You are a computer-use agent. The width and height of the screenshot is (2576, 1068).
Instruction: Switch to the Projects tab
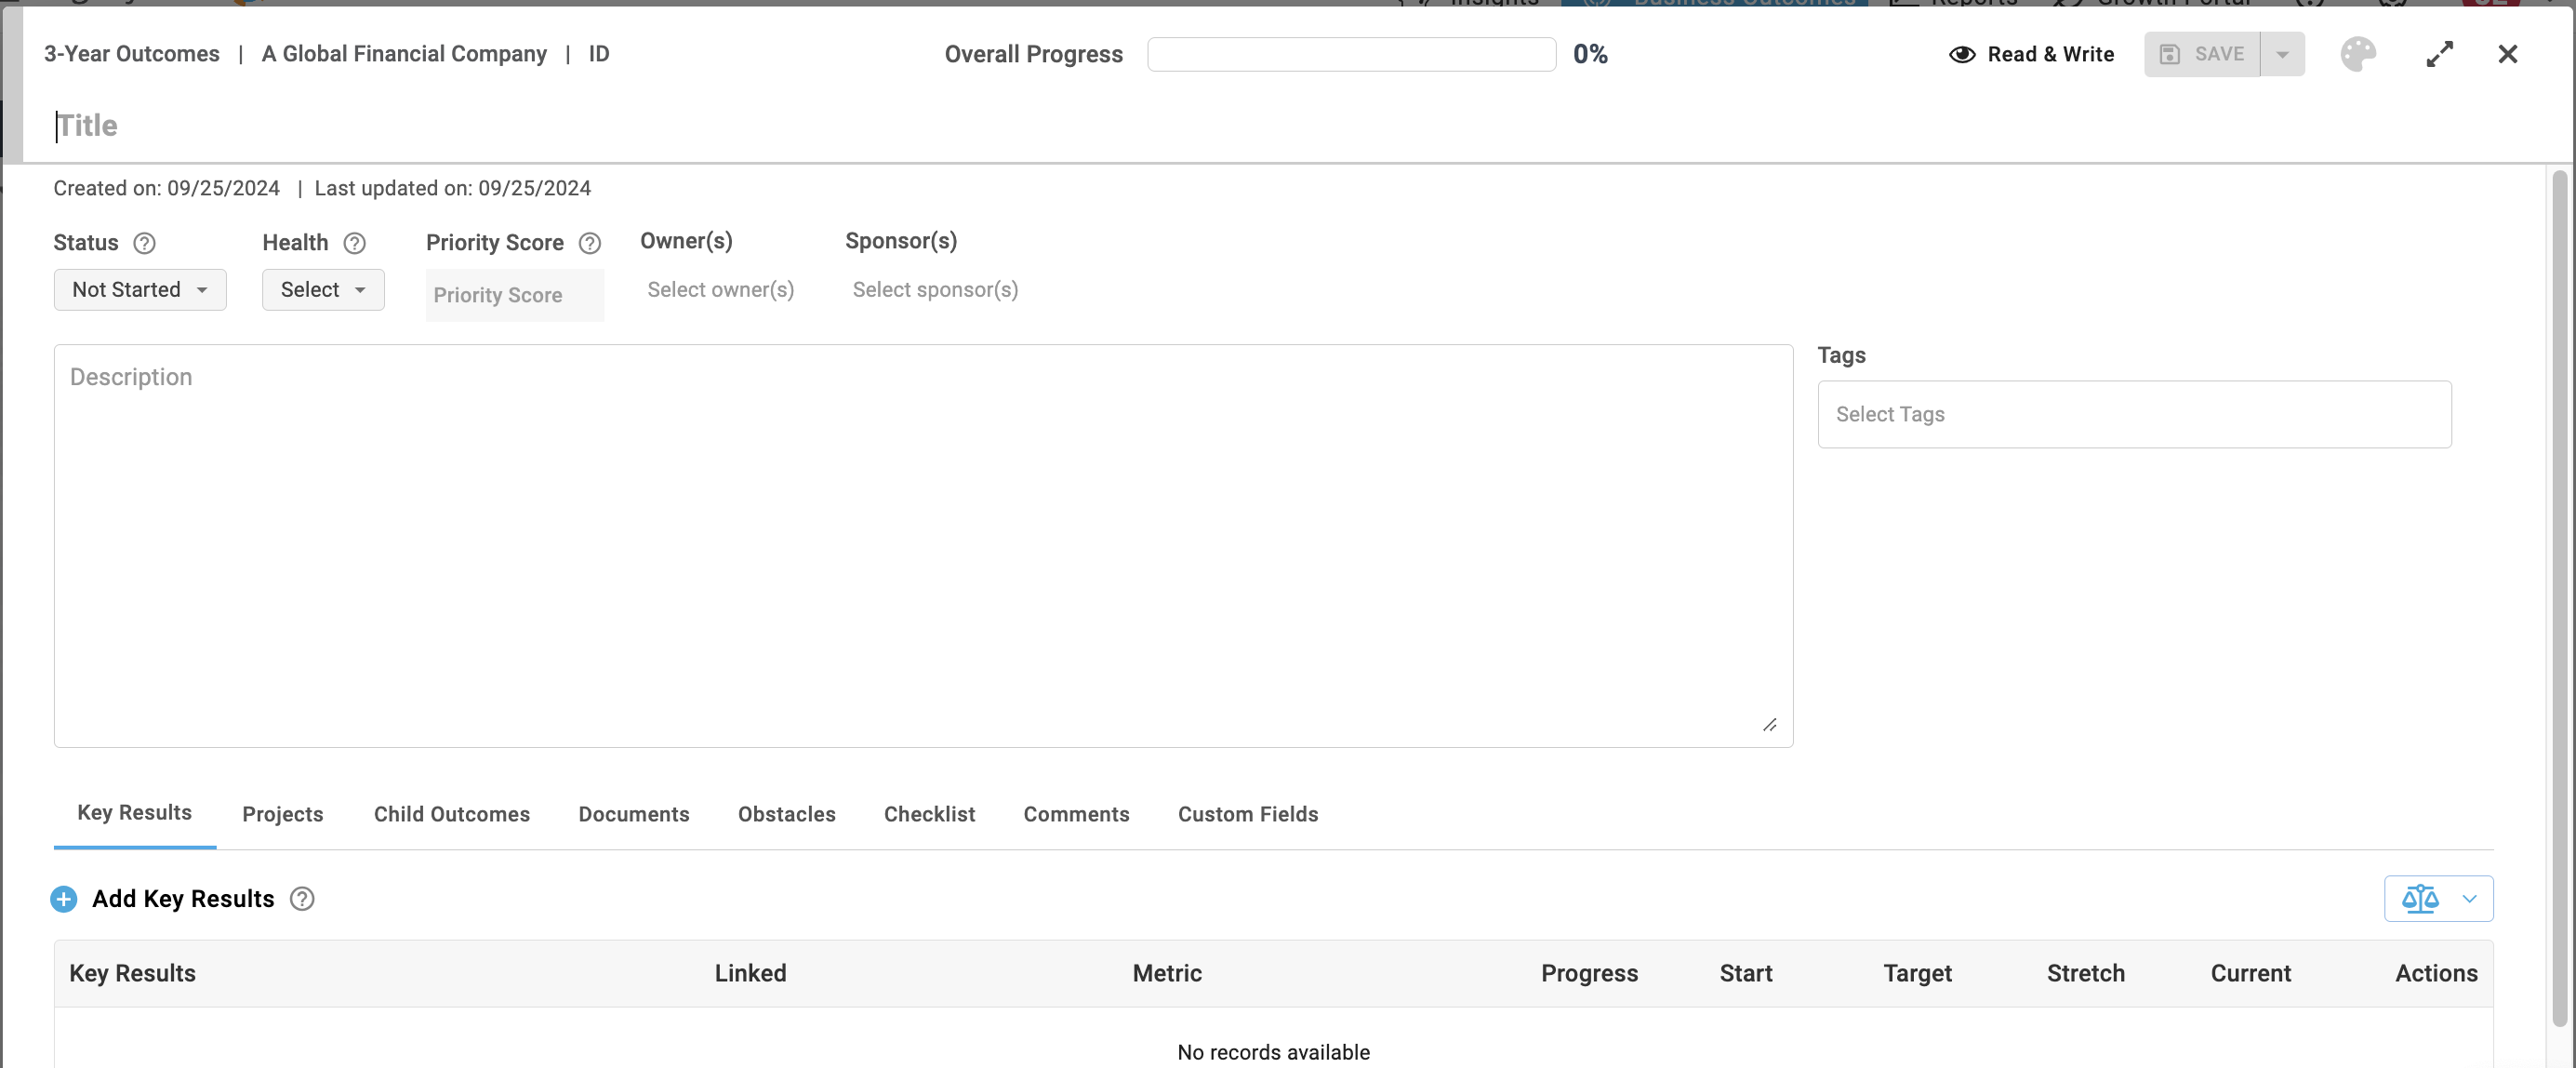(x=283, y=814)
